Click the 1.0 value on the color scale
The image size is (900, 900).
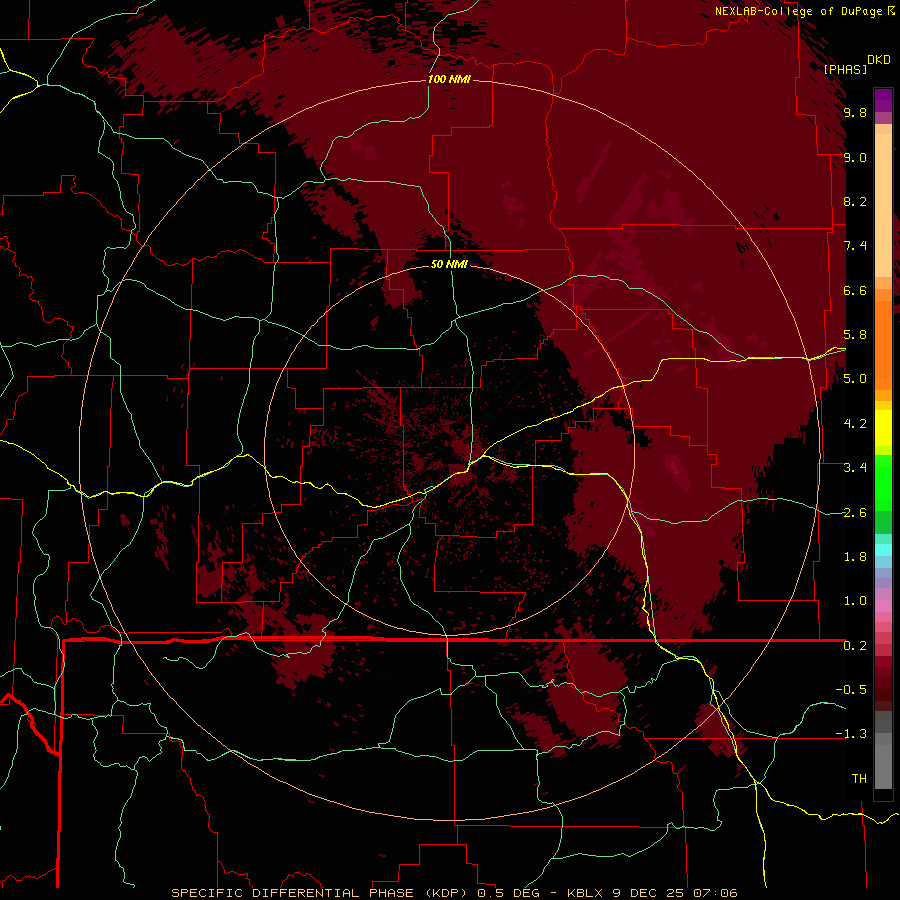(x=855, y=601)
